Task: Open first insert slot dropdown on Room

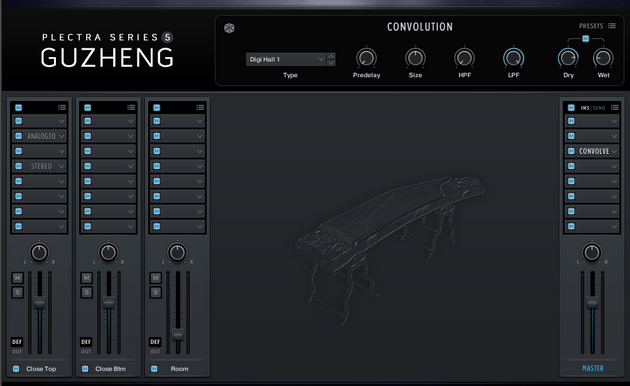Action: pos(200,121)
